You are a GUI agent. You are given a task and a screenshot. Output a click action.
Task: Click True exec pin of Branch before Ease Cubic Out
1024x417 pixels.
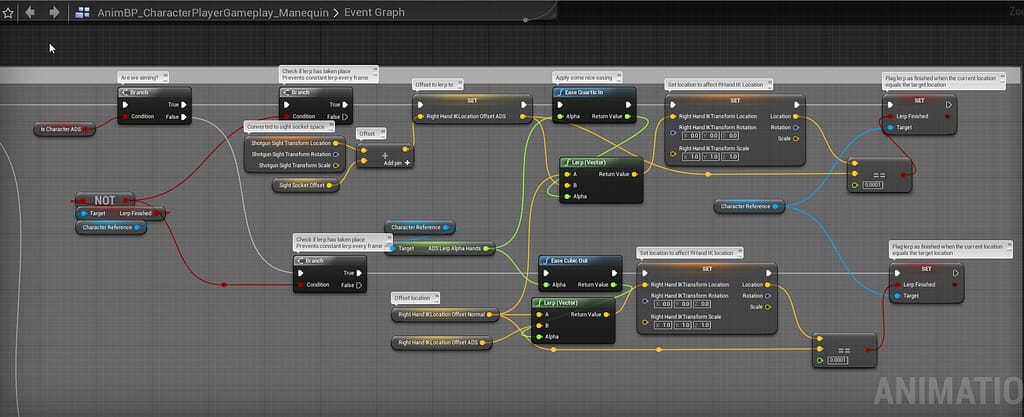(x=359, y=273)
